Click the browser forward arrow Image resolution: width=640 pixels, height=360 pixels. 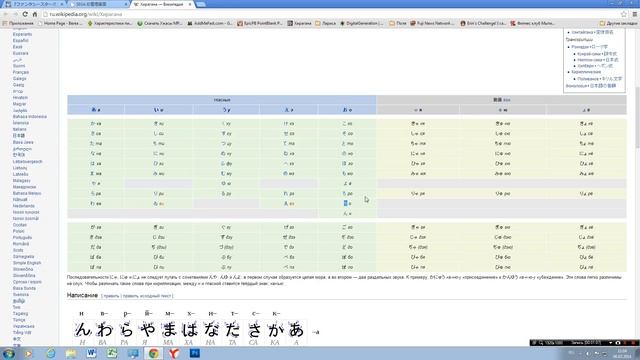pos(16,14)
